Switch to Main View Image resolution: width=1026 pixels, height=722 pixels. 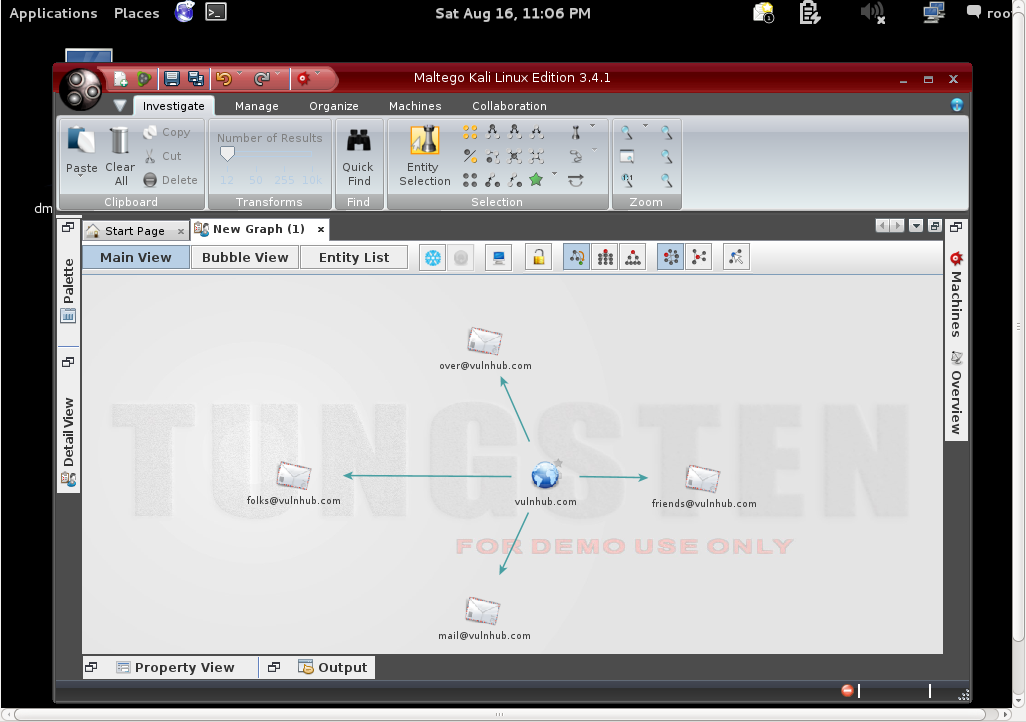(136, 258)
